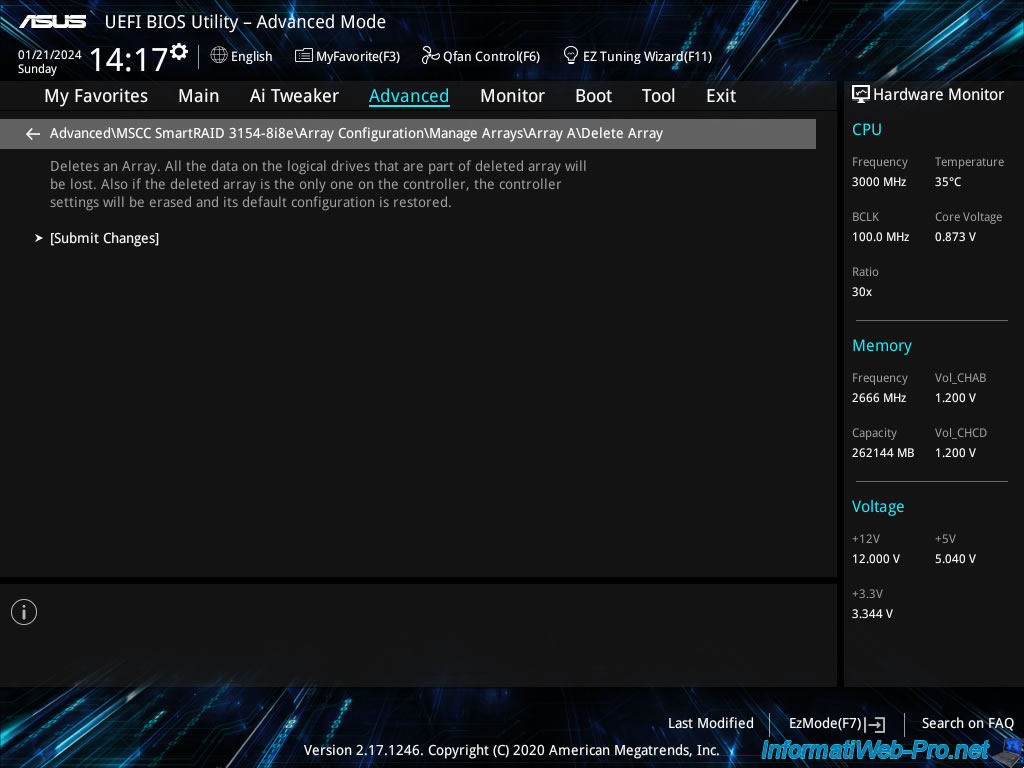
Task: Click the info circle icon
Action: (24, 612)
